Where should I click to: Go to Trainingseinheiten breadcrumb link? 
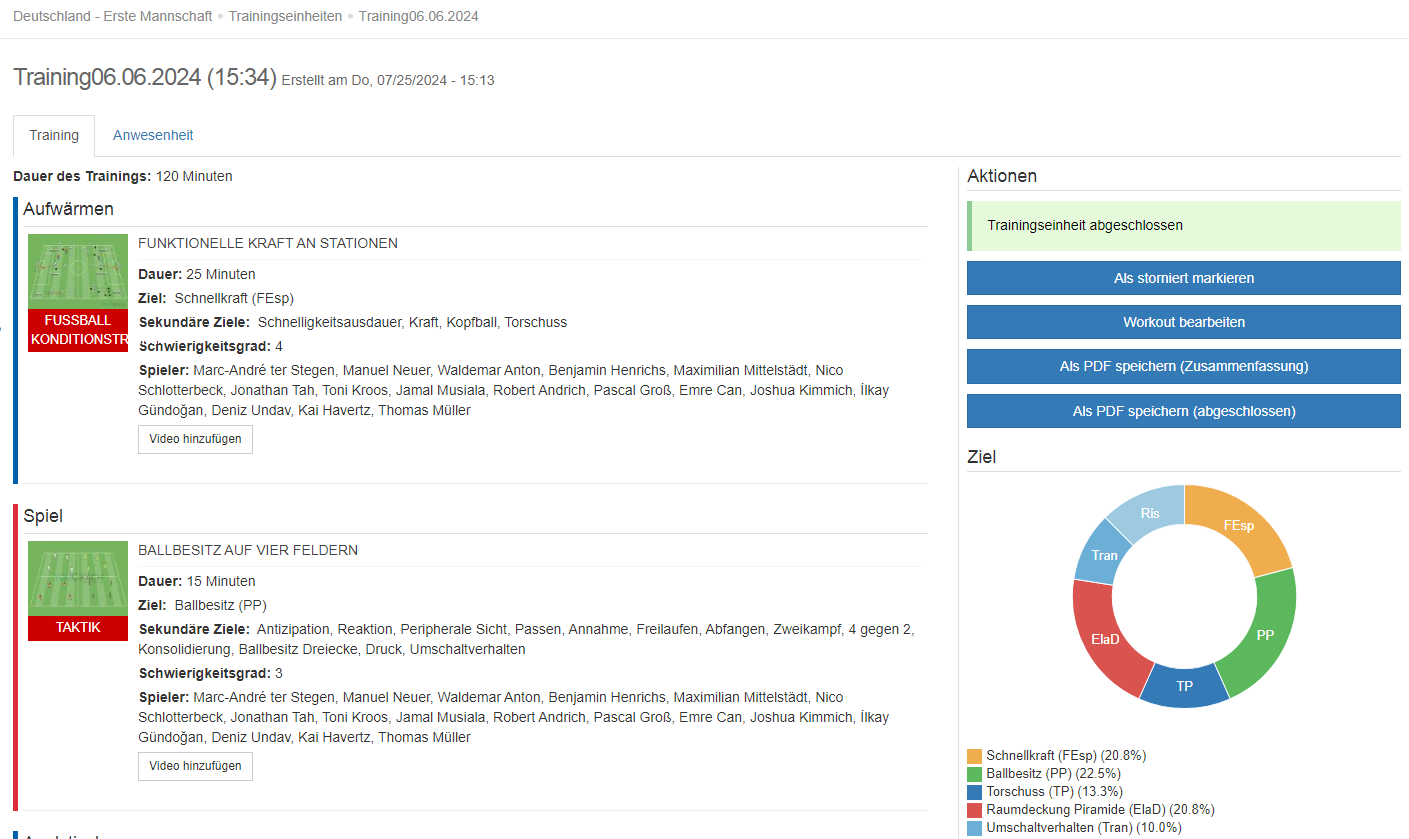285,17
